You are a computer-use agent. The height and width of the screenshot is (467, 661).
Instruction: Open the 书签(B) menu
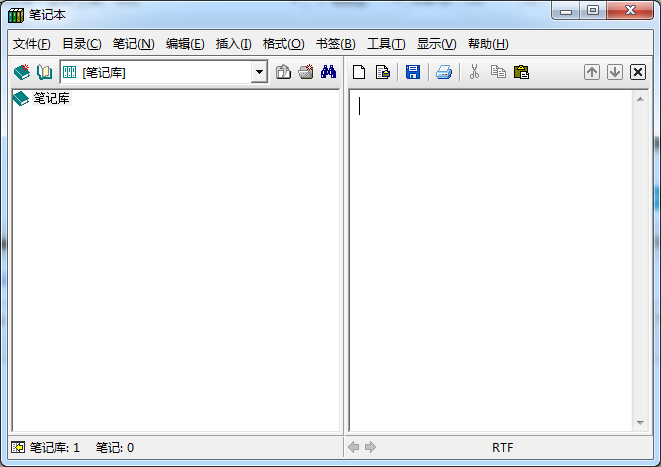pos(335,44)
